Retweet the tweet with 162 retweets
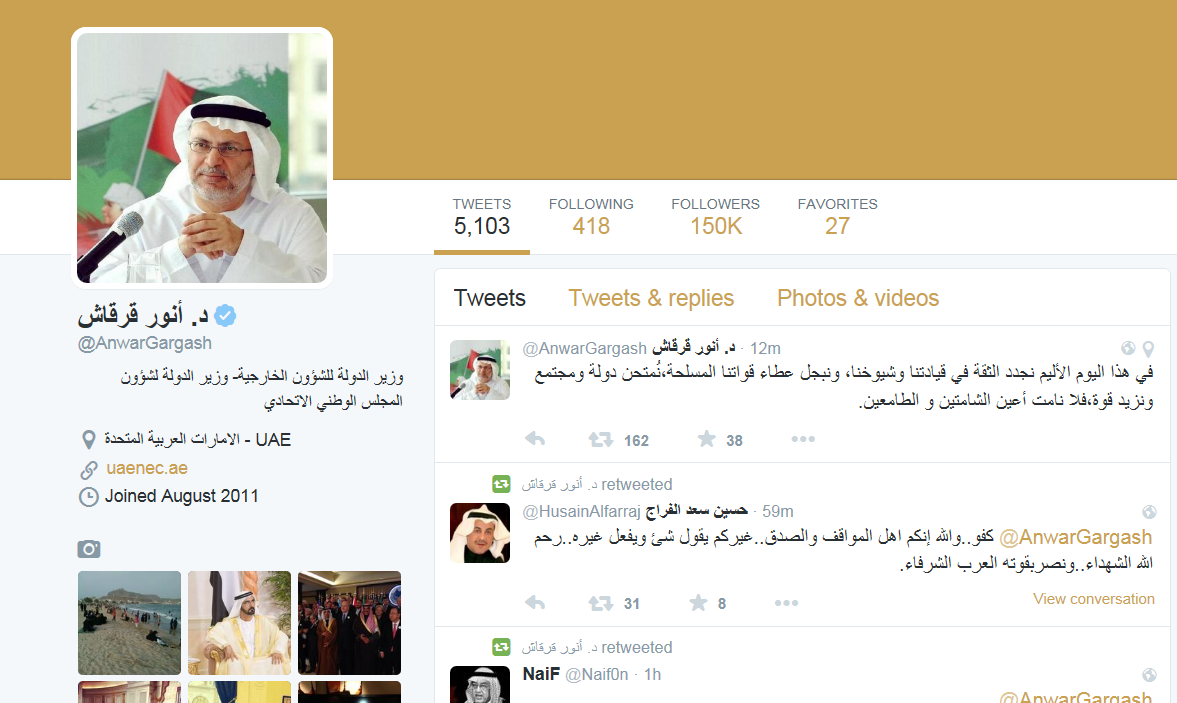Image resolution: width=1177 pixels, height=703 pixels. (x=601, y=439)
